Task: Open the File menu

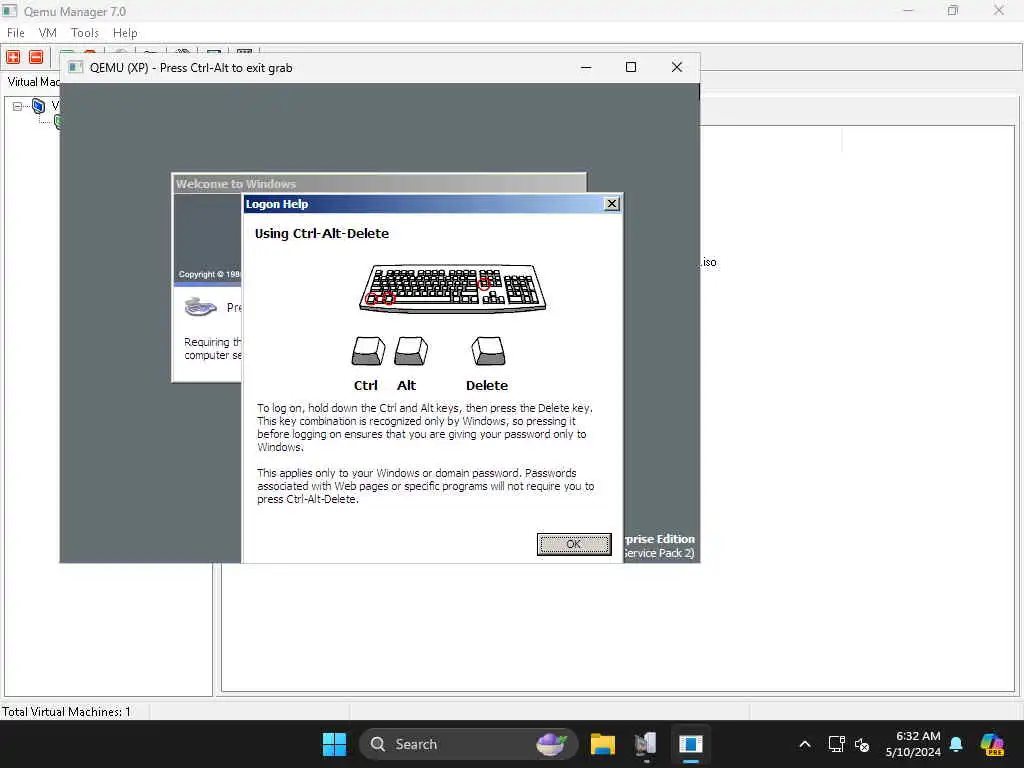Action: coord(16,33)
